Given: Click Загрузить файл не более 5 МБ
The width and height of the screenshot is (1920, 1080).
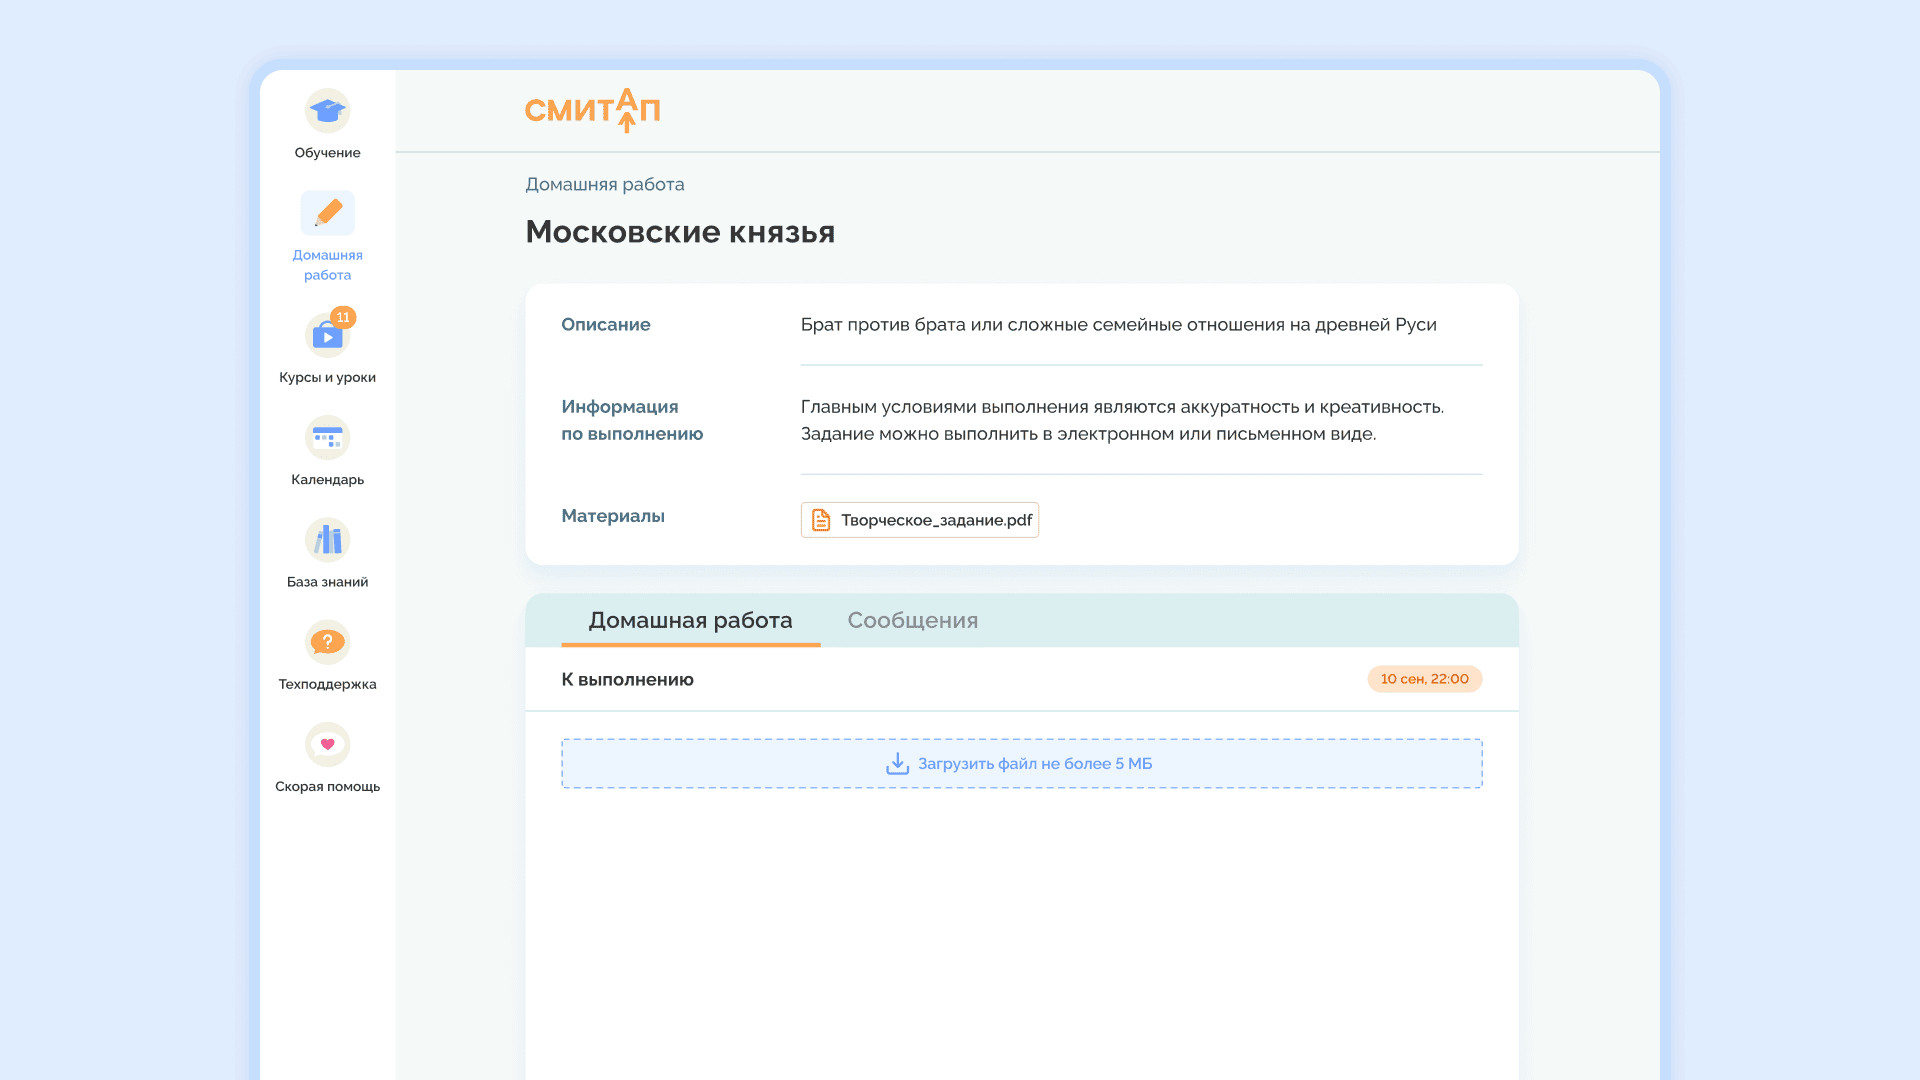Looking at the screenshot, I should tap(1034, 764).
